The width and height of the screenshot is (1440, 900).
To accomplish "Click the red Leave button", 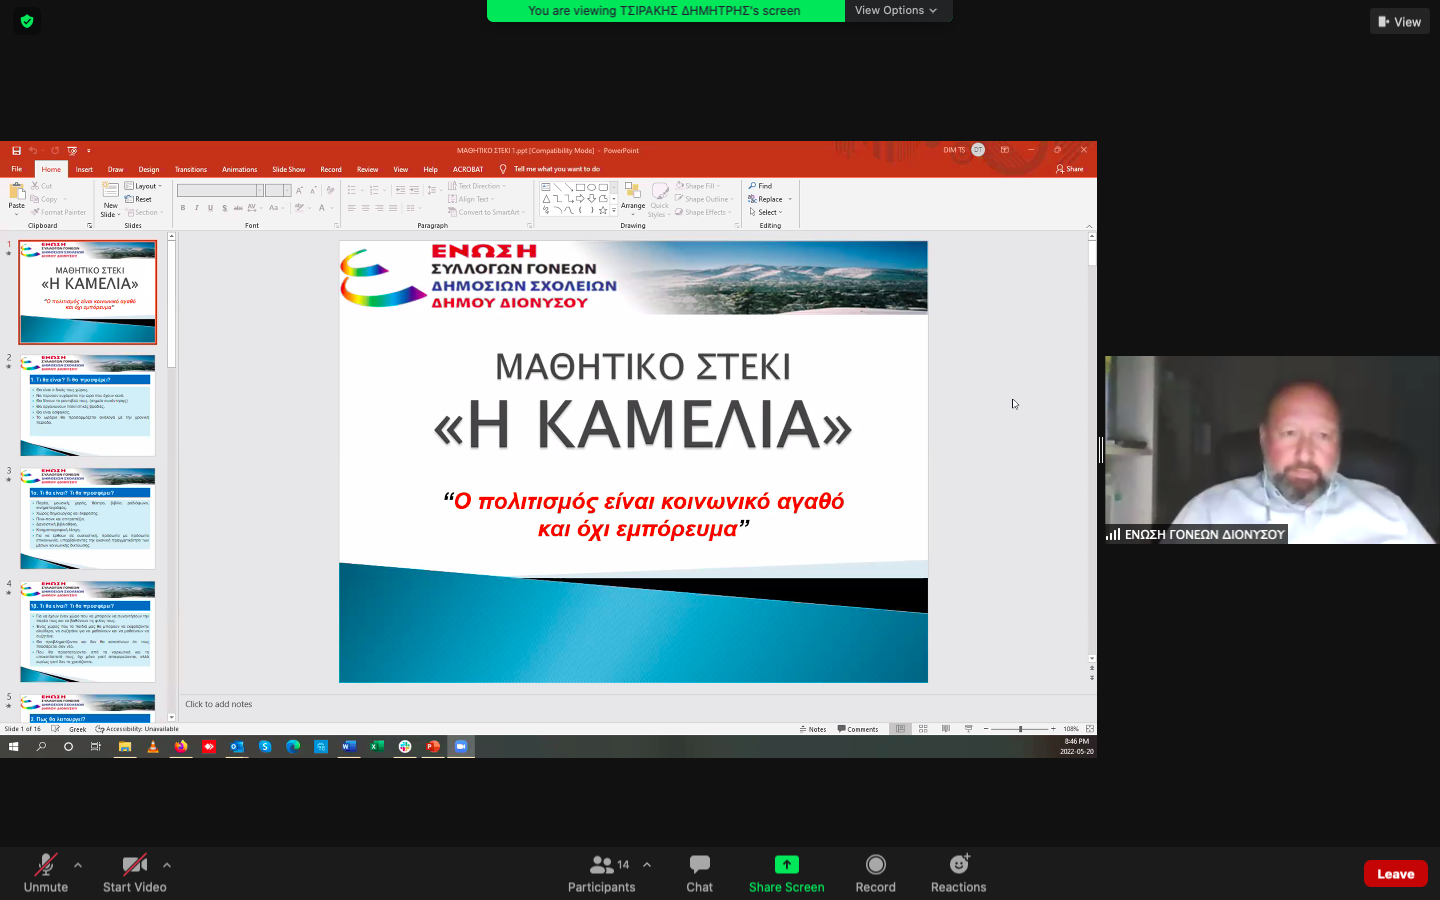I will pos(1396,874).
